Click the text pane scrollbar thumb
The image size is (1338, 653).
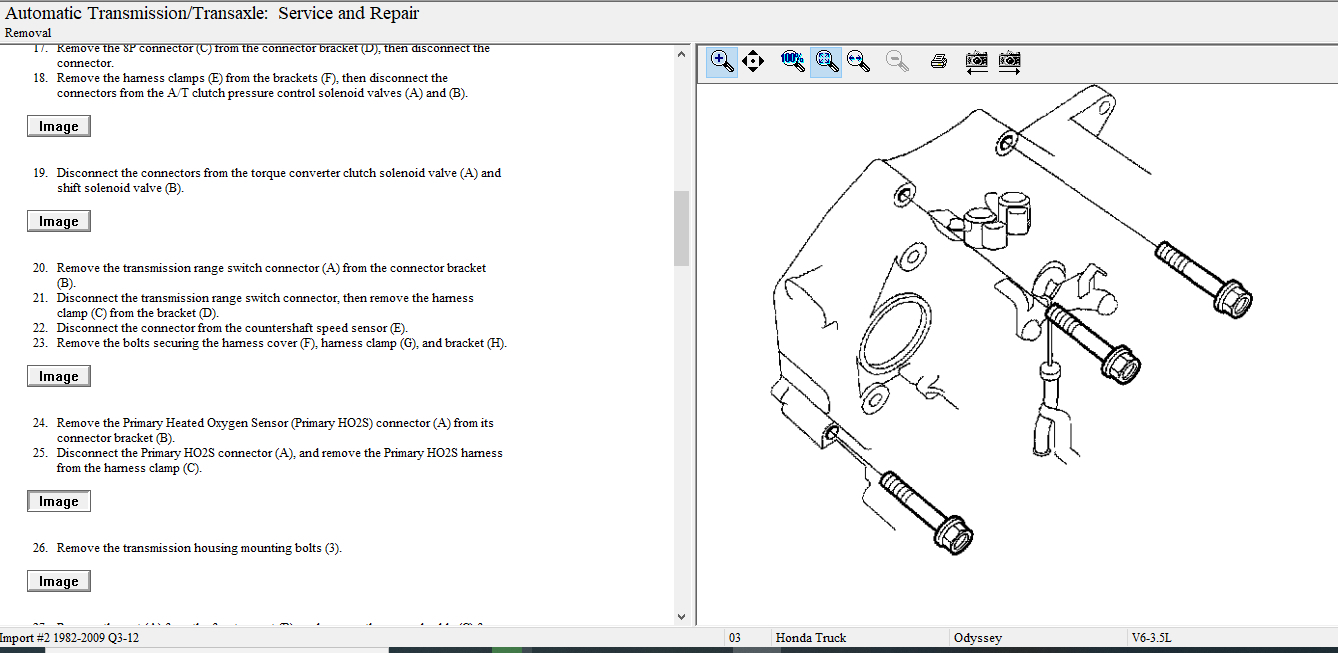tap(682, 228)
